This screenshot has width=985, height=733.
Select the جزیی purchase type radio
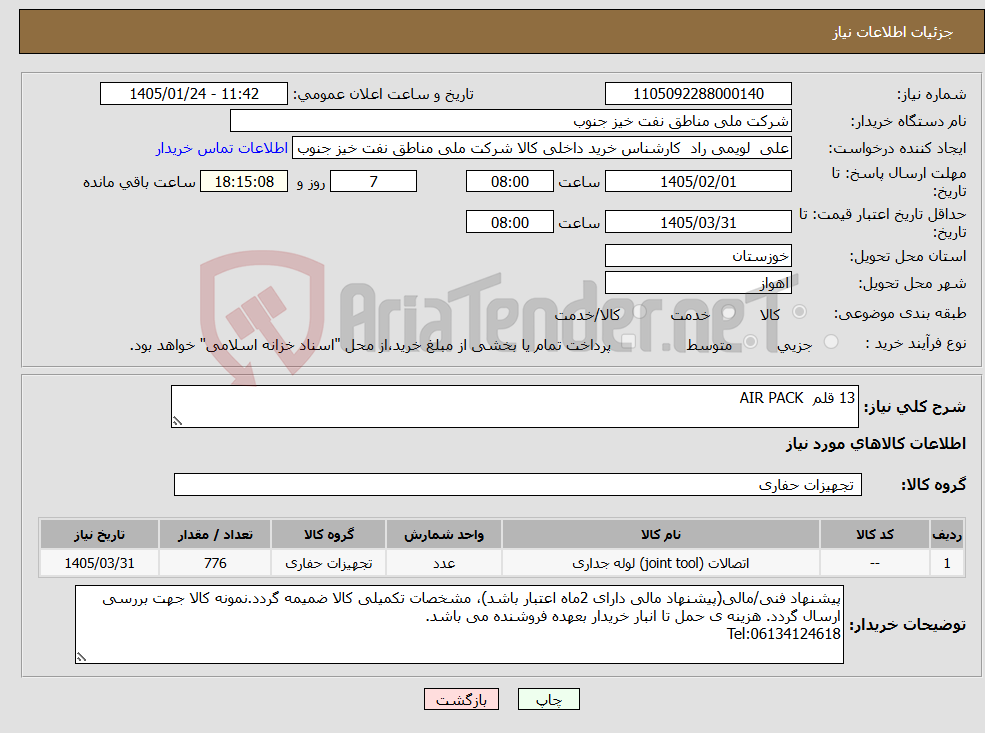(x=830, y=342)
